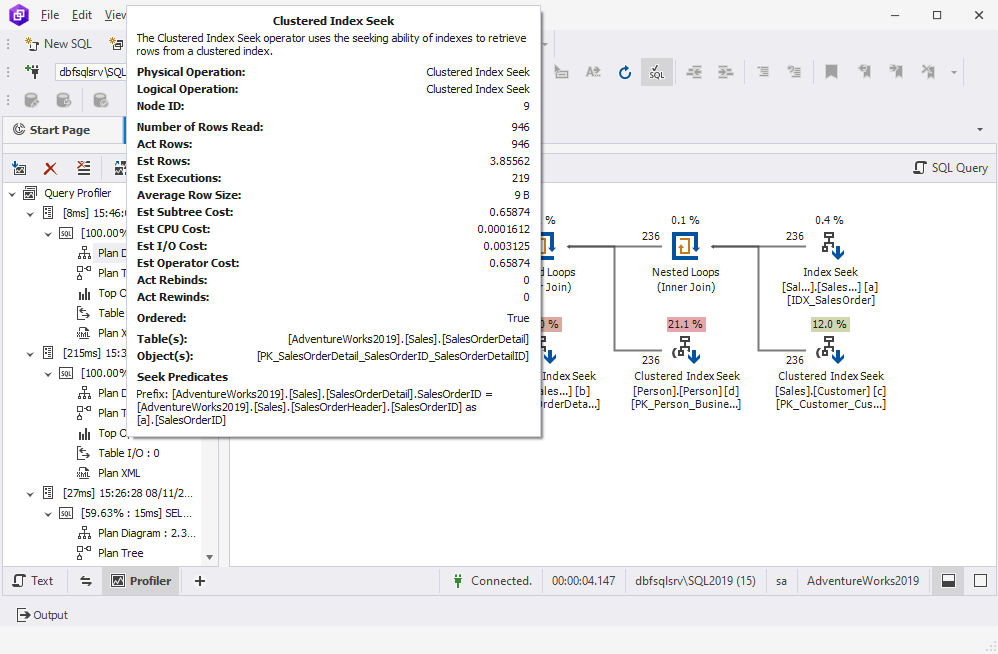The image size is (998, 654).
Task: Click the commit transaction database icon
Action: 100,101
